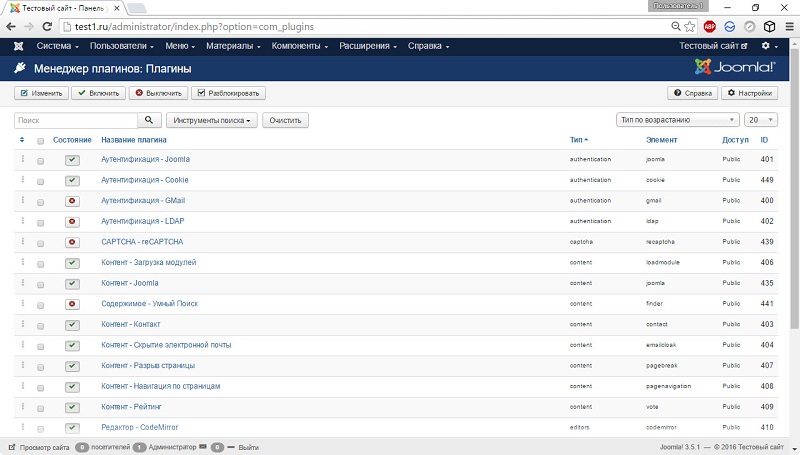
Task: Select the Аутентификация - GMail row checkbox
Action: 40,203
